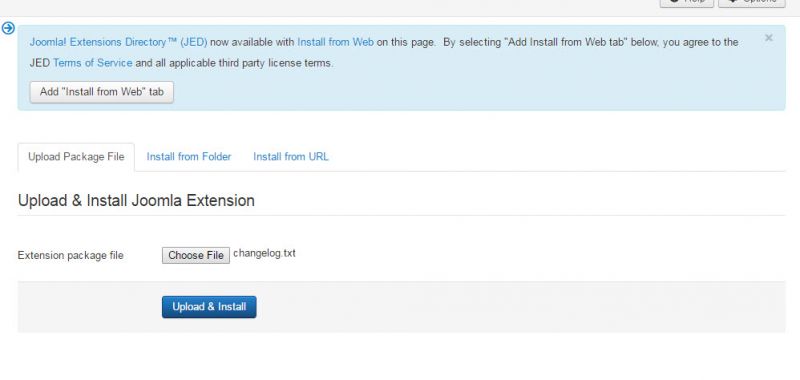The width and height of the screenshot is (800, 380).
Task: Open the Joomla! Extensions Directory (JED) link
Action: point(118,42)
